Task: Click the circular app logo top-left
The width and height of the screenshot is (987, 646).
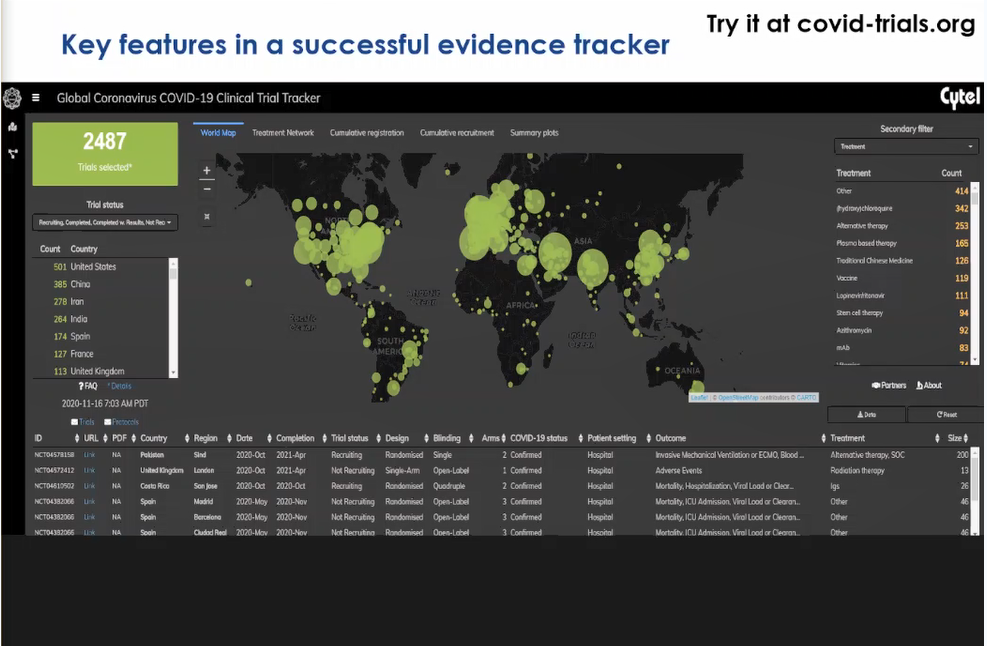Action: pyautogui.click(x=12, y=98)
